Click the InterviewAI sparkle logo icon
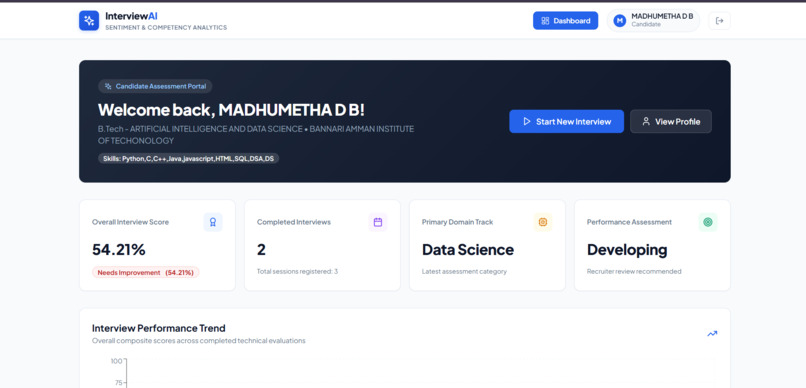 coord(89,21)
